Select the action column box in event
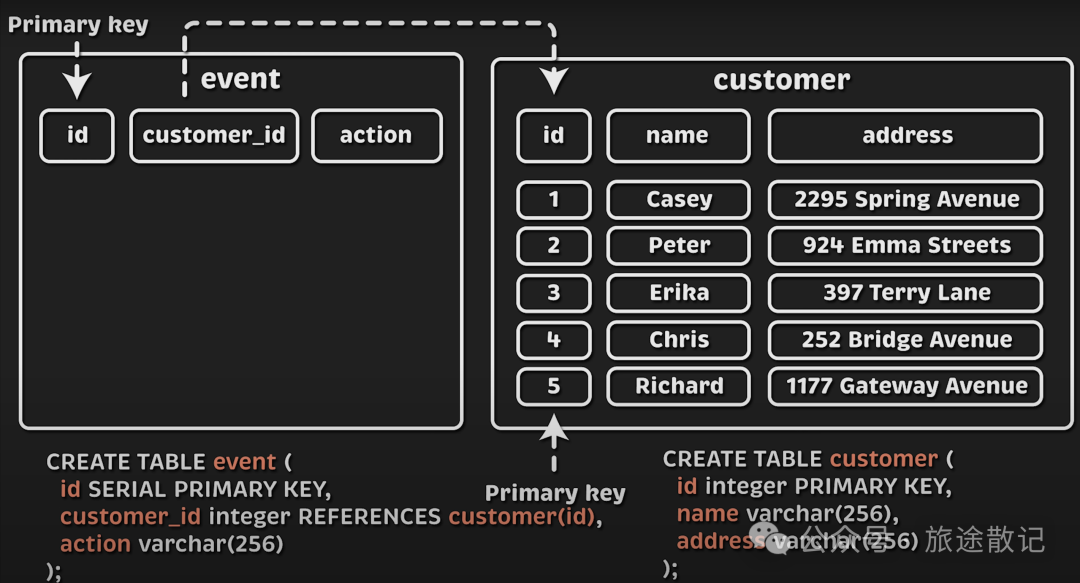Screen dimensions: 1080x583 coord(376,136)
